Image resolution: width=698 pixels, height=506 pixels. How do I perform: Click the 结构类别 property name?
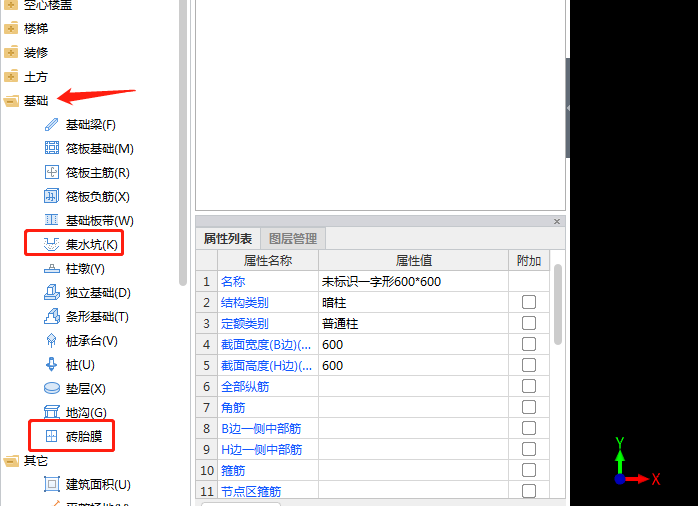[x=245, y=303]
